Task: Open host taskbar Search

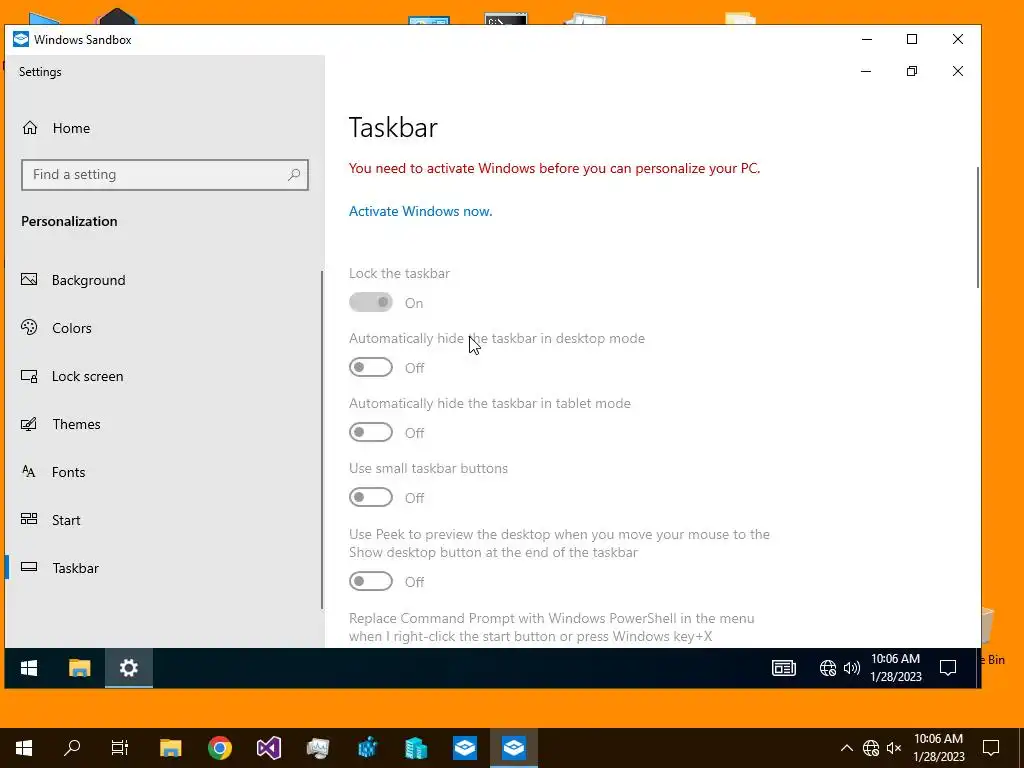Action: coord(72,748)
